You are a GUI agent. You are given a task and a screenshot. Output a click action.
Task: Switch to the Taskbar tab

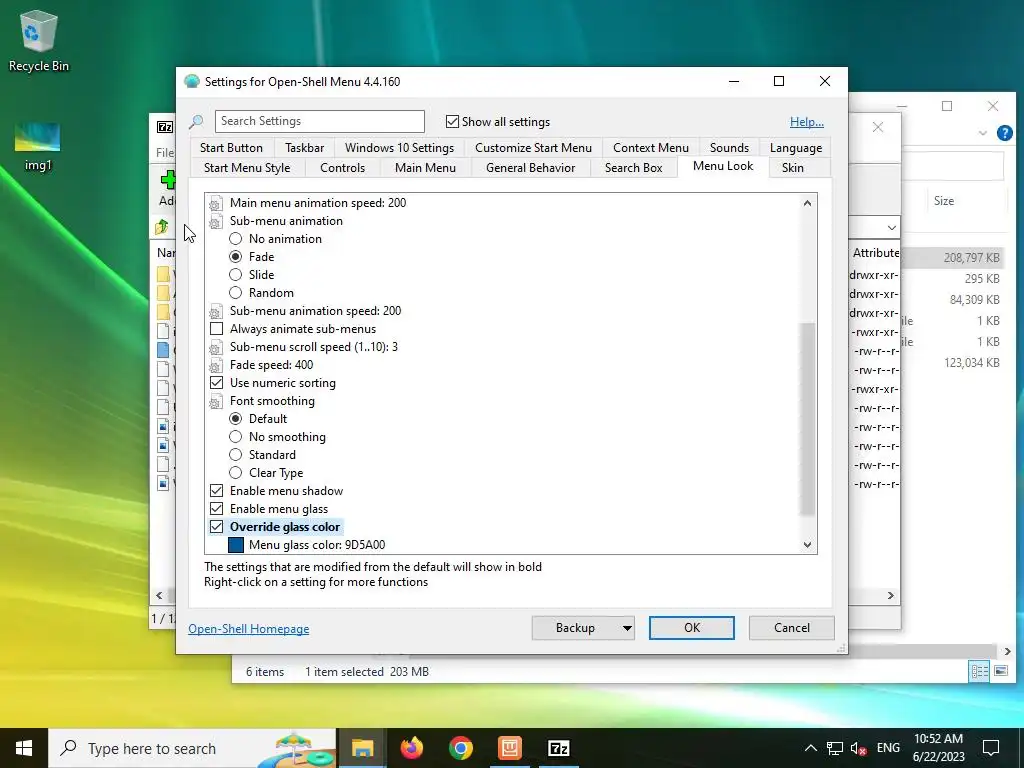(x=304, y=148)
